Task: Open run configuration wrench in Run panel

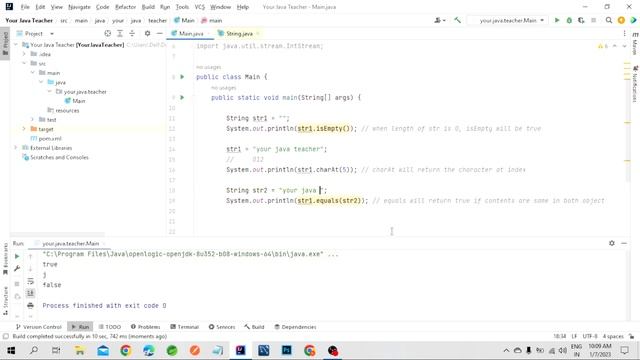Action: [x=17, y=269]
